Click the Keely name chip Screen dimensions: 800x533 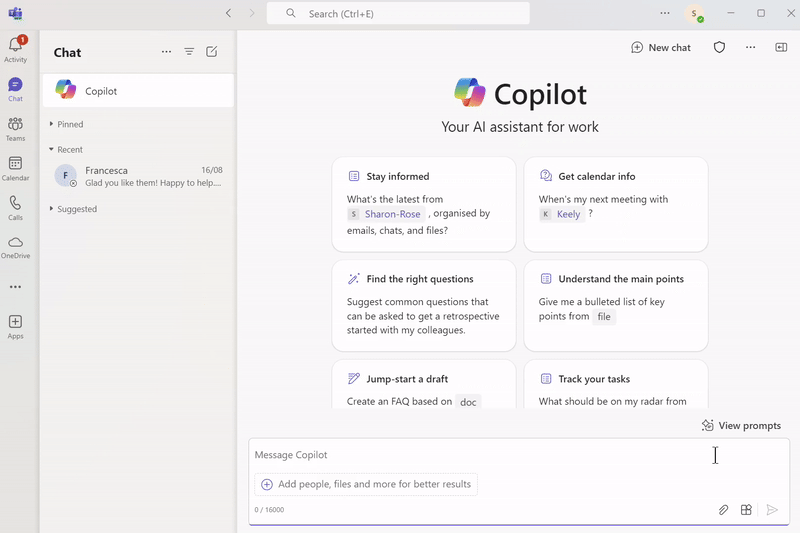pos(562,214)
